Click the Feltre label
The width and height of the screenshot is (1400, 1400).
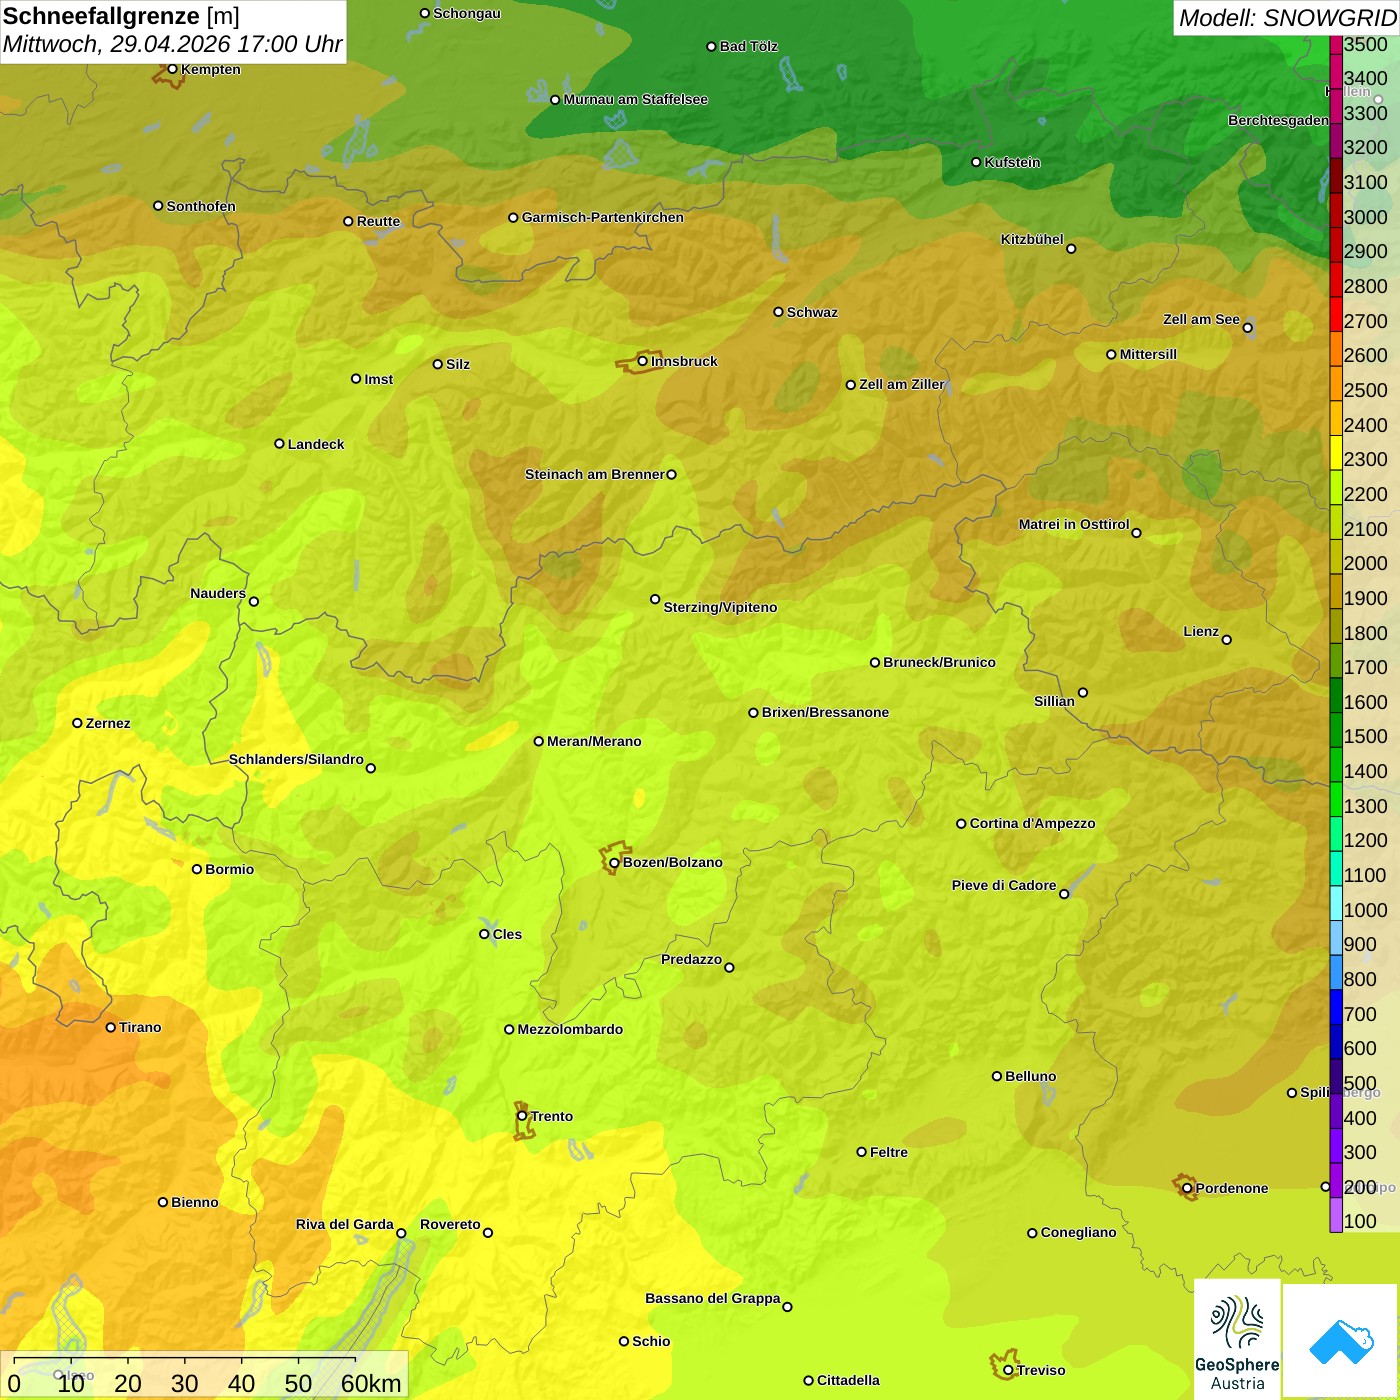[x=889, y=1152]
